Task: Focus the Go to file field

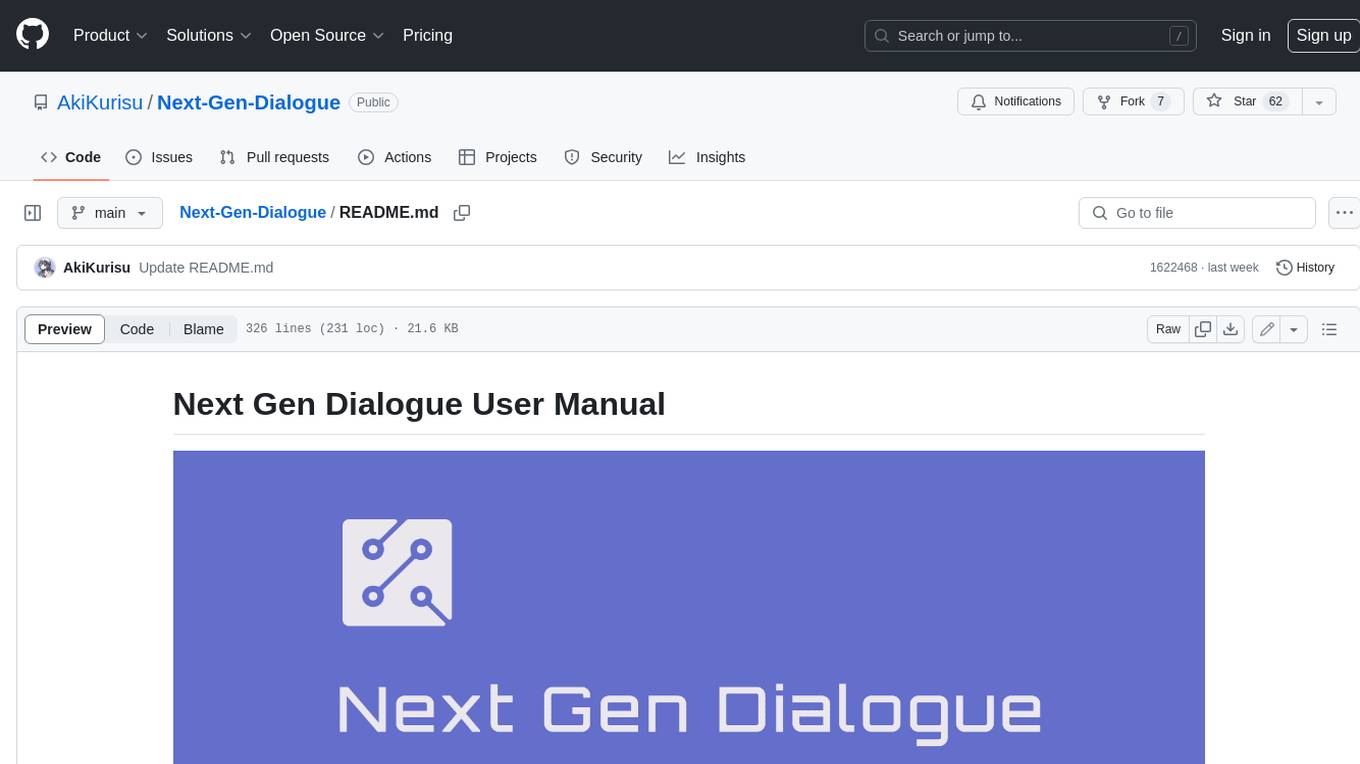Action: click(1197, 213)
